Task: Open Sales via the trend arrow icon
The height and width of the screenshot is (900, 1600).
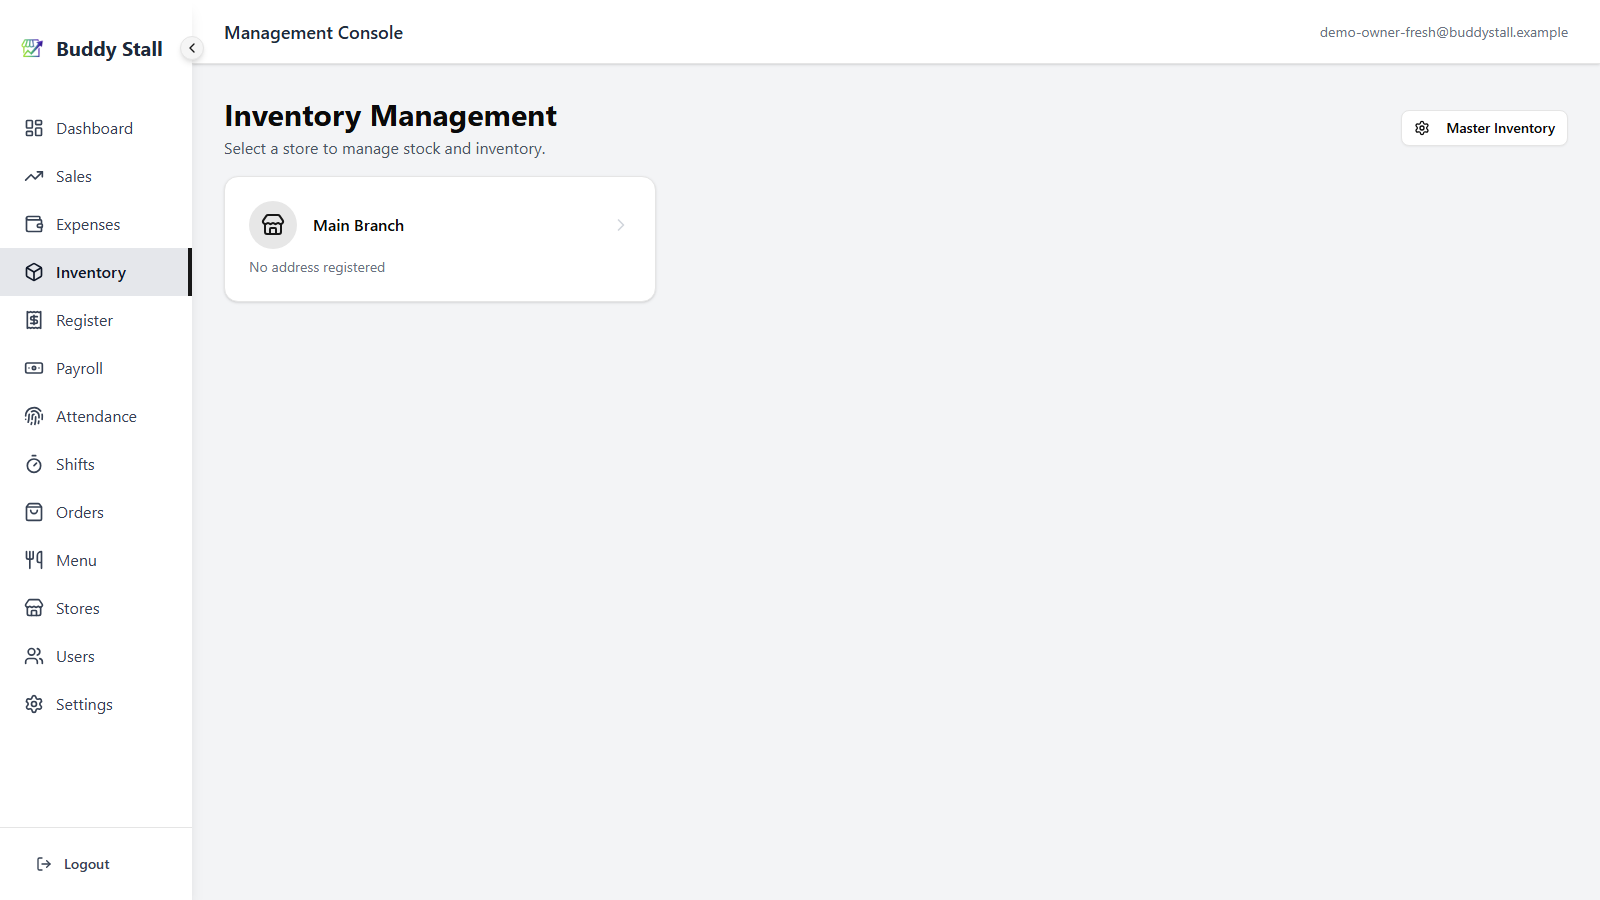Action: 34,176
